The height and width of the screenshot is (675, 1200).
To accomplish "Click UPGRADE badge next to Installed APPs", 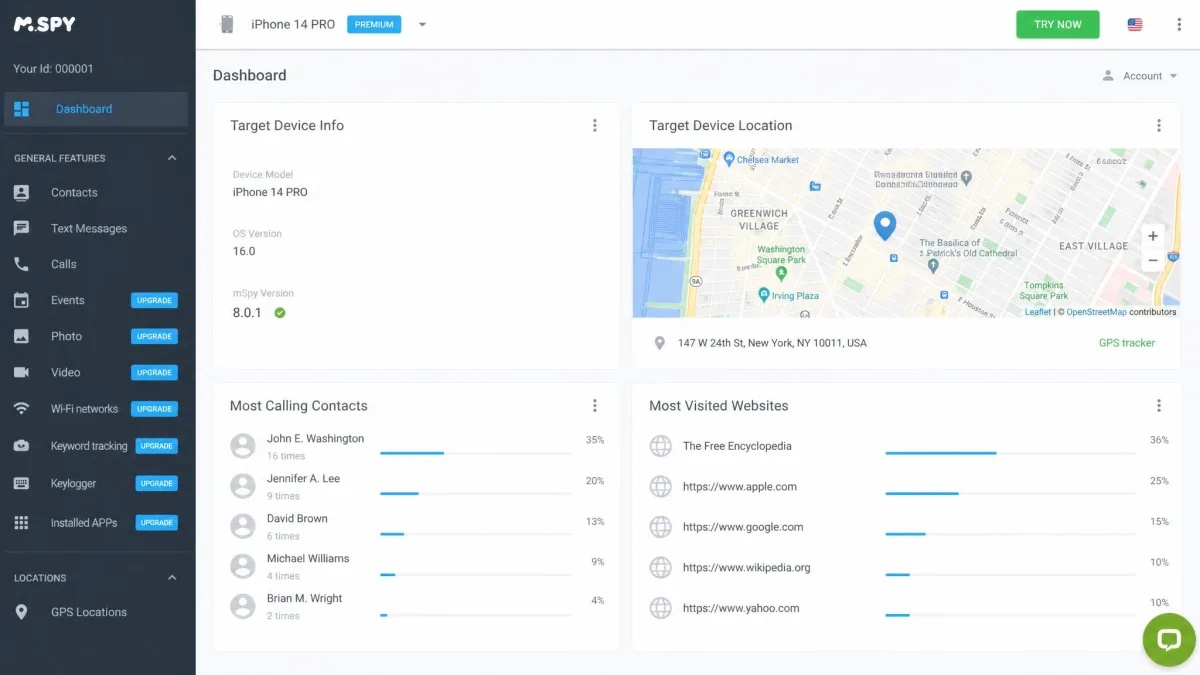I will coord(157,522).
